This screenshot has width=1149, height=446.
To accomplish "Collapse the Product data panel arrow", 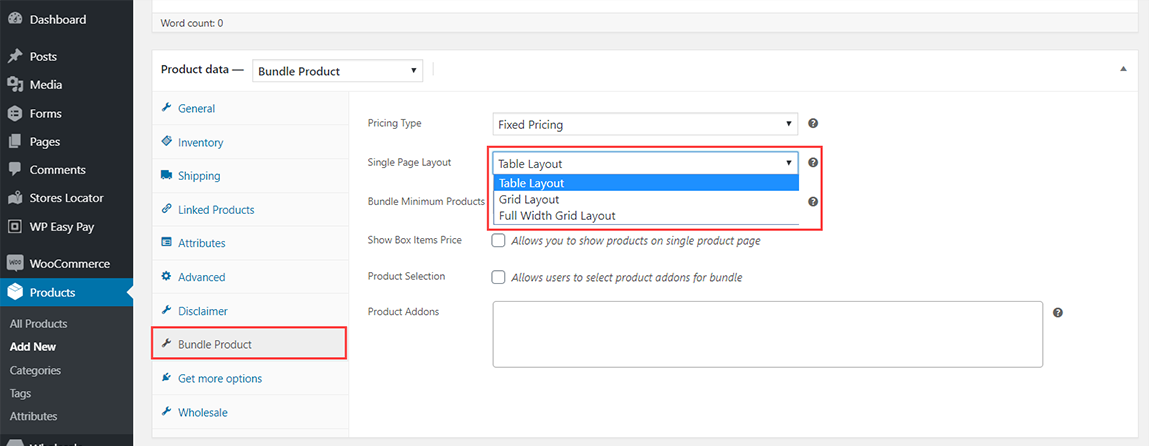I will (1123, 69).
